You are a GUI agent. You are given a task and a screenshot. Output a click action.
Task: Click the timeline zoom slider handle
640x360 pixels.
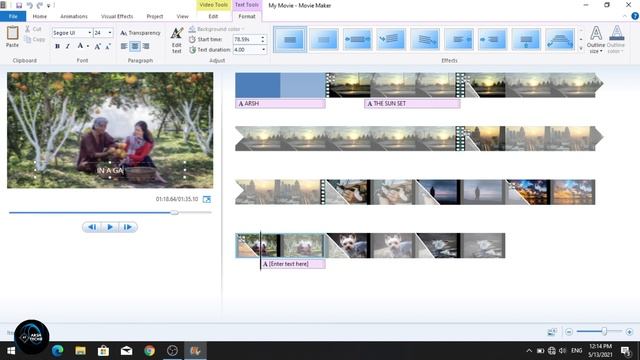click(x=604, y=331)
